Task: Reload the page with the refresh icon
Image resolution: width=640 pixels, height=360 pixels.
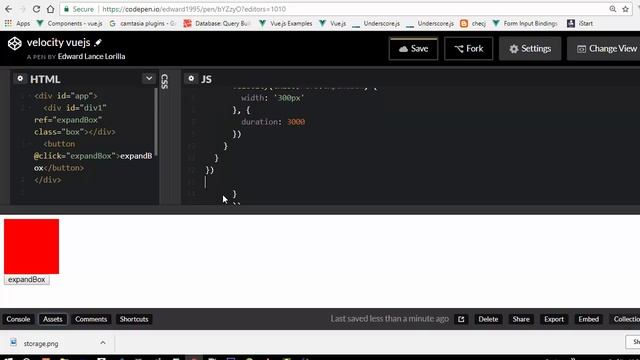Action: pos(36,9)
